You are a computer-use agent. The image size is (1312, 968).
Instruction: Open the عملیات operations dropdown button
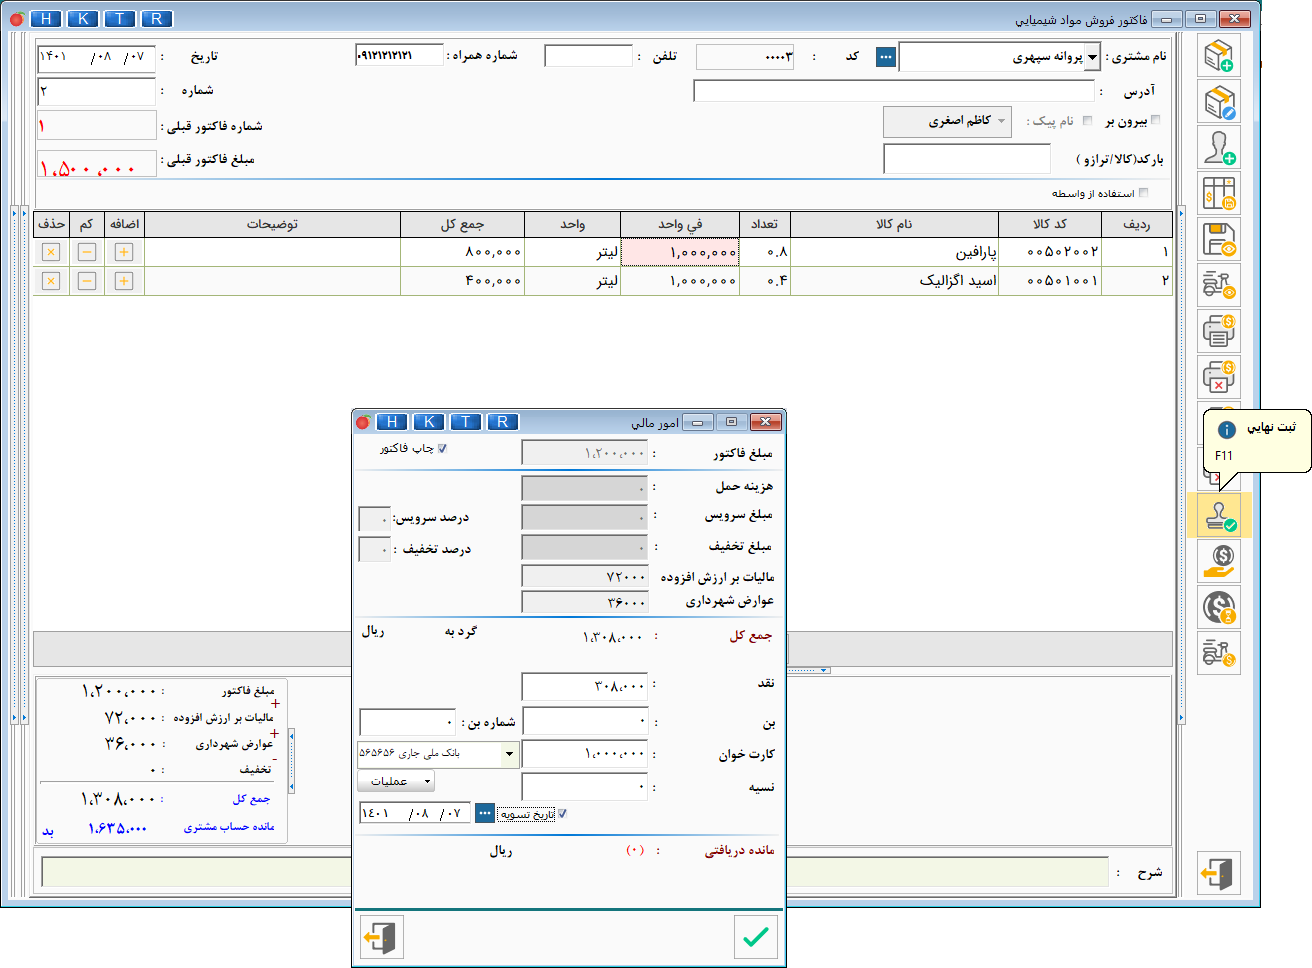click(x=396, y=781)
